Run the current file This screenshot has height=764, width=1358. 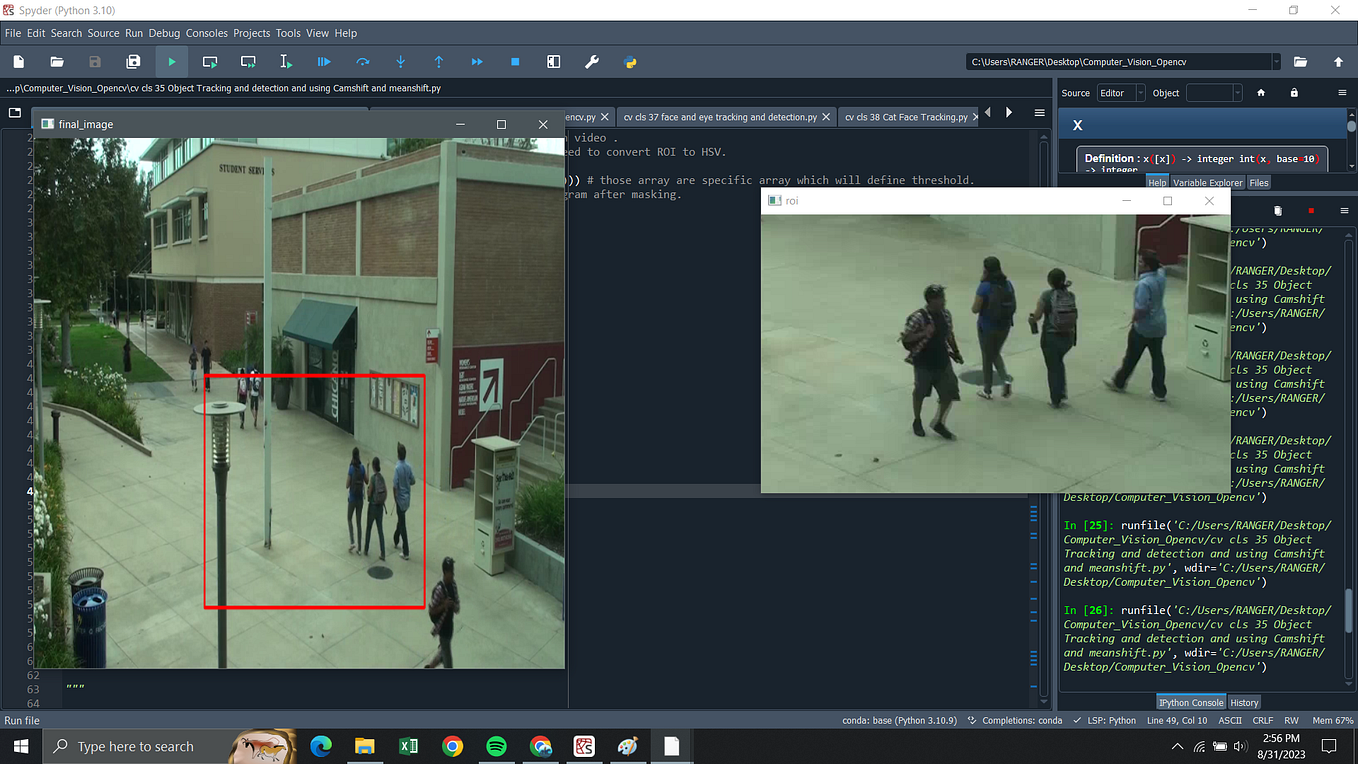point(172,62)
